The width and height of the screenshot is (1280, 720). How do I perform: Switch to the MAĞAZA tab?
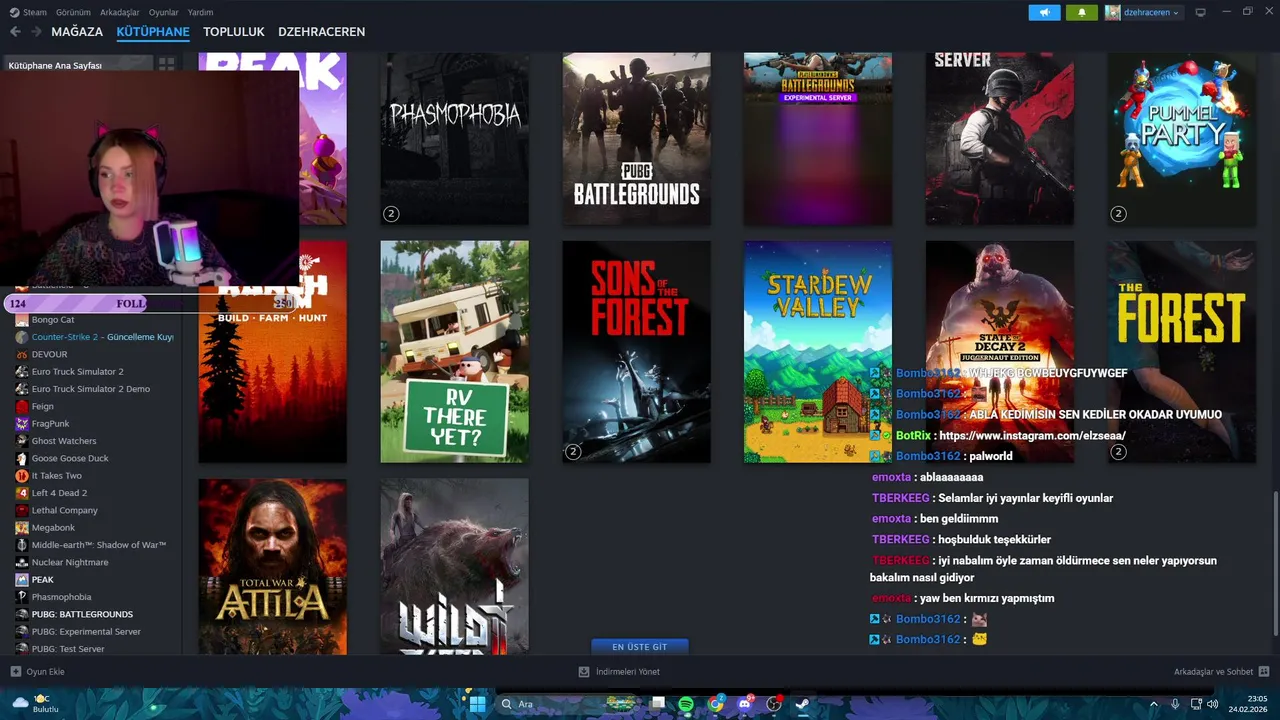[x=77, y=32]
